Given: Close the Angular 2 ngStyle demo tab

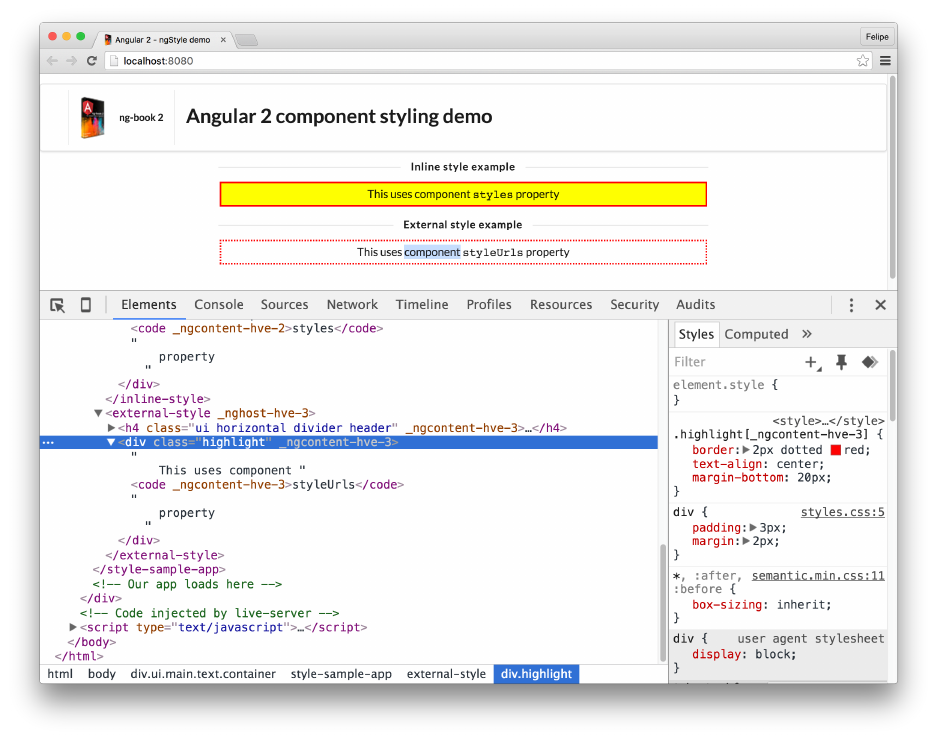Looking at the screenshot, I should coord(223,40).
